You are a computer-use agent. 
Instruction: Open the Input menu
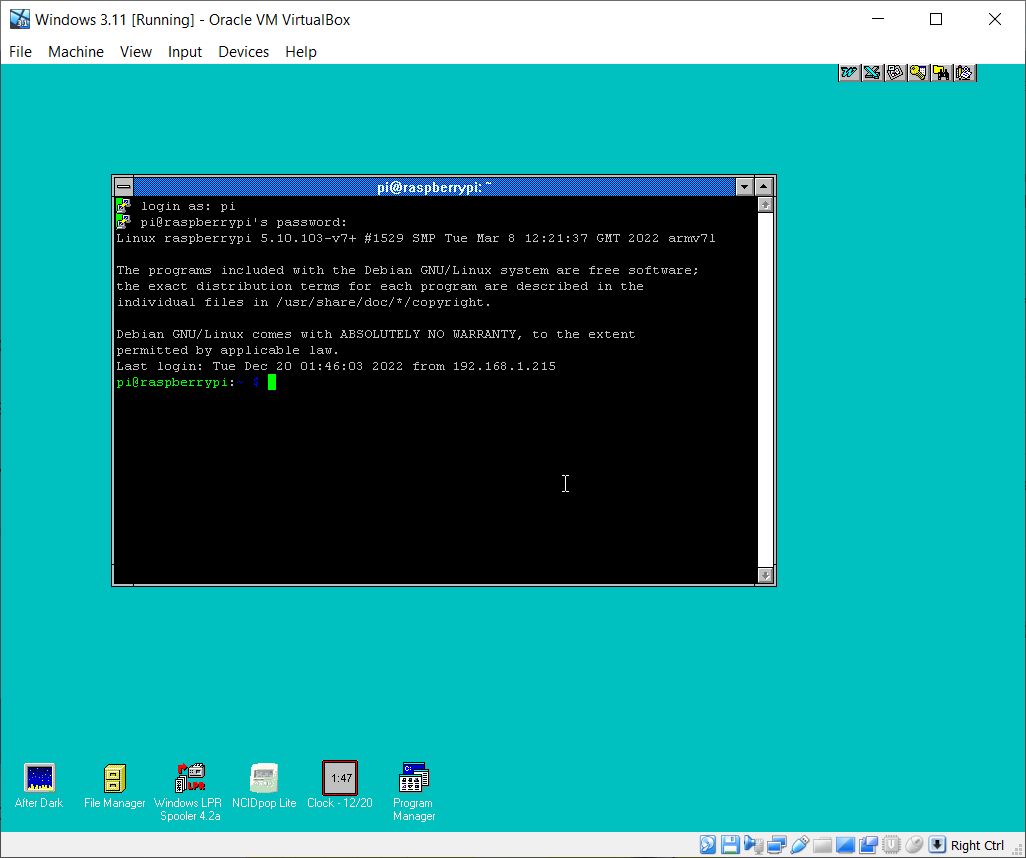click(185, 52)
